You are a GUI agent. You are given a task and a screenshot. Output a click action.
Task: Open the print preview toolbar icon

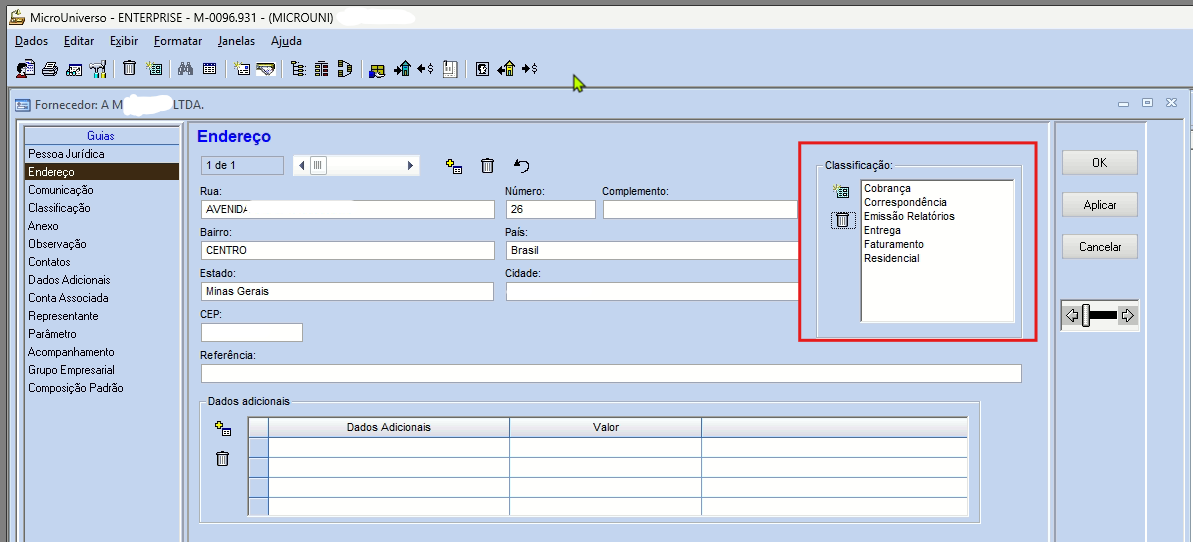(x=74, y=69)
